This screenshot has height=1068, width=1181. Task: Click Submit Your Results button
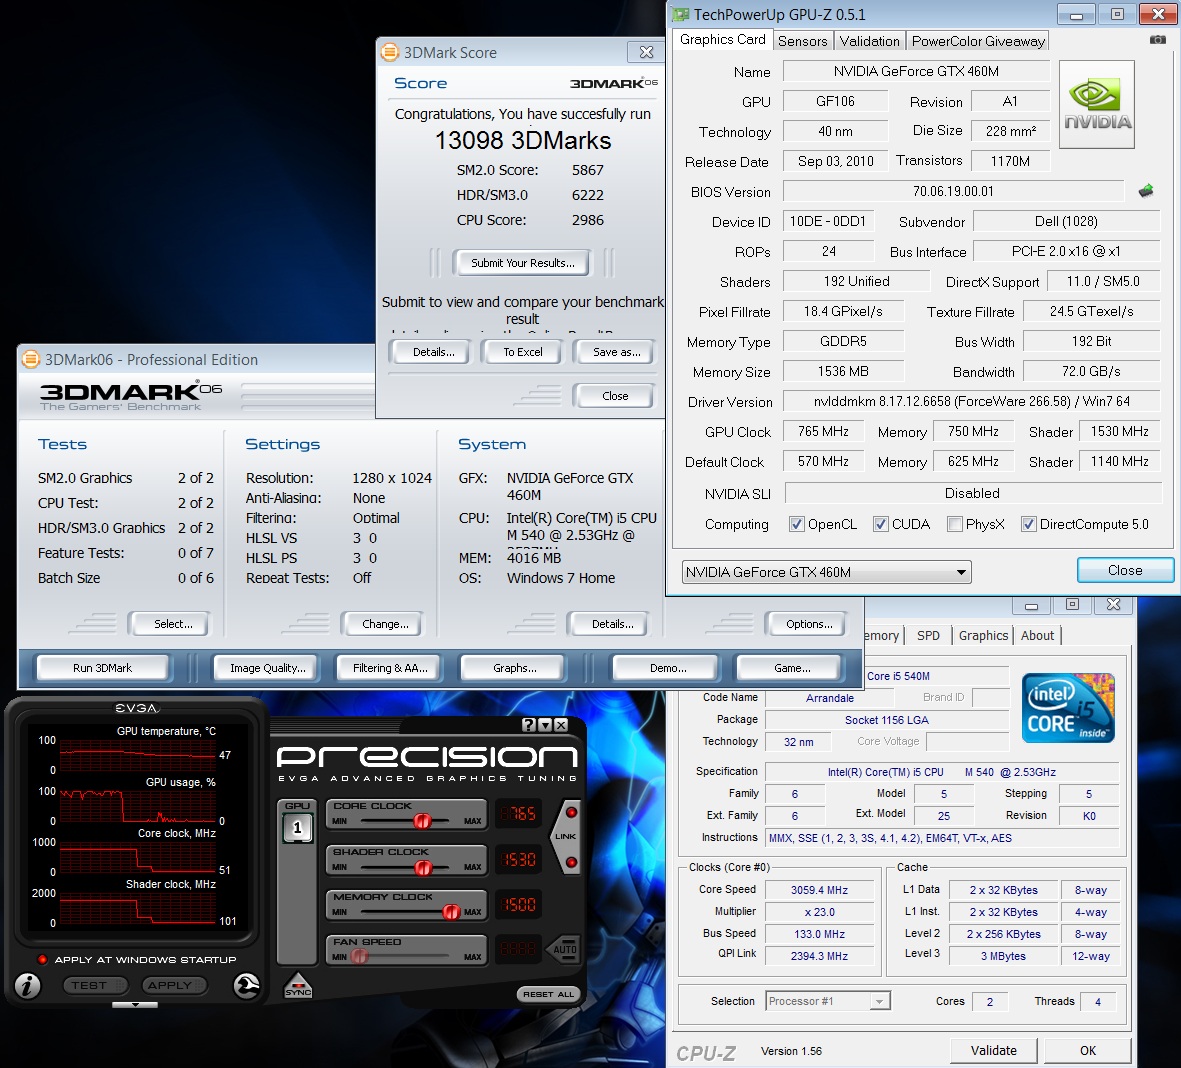[523, 263]
